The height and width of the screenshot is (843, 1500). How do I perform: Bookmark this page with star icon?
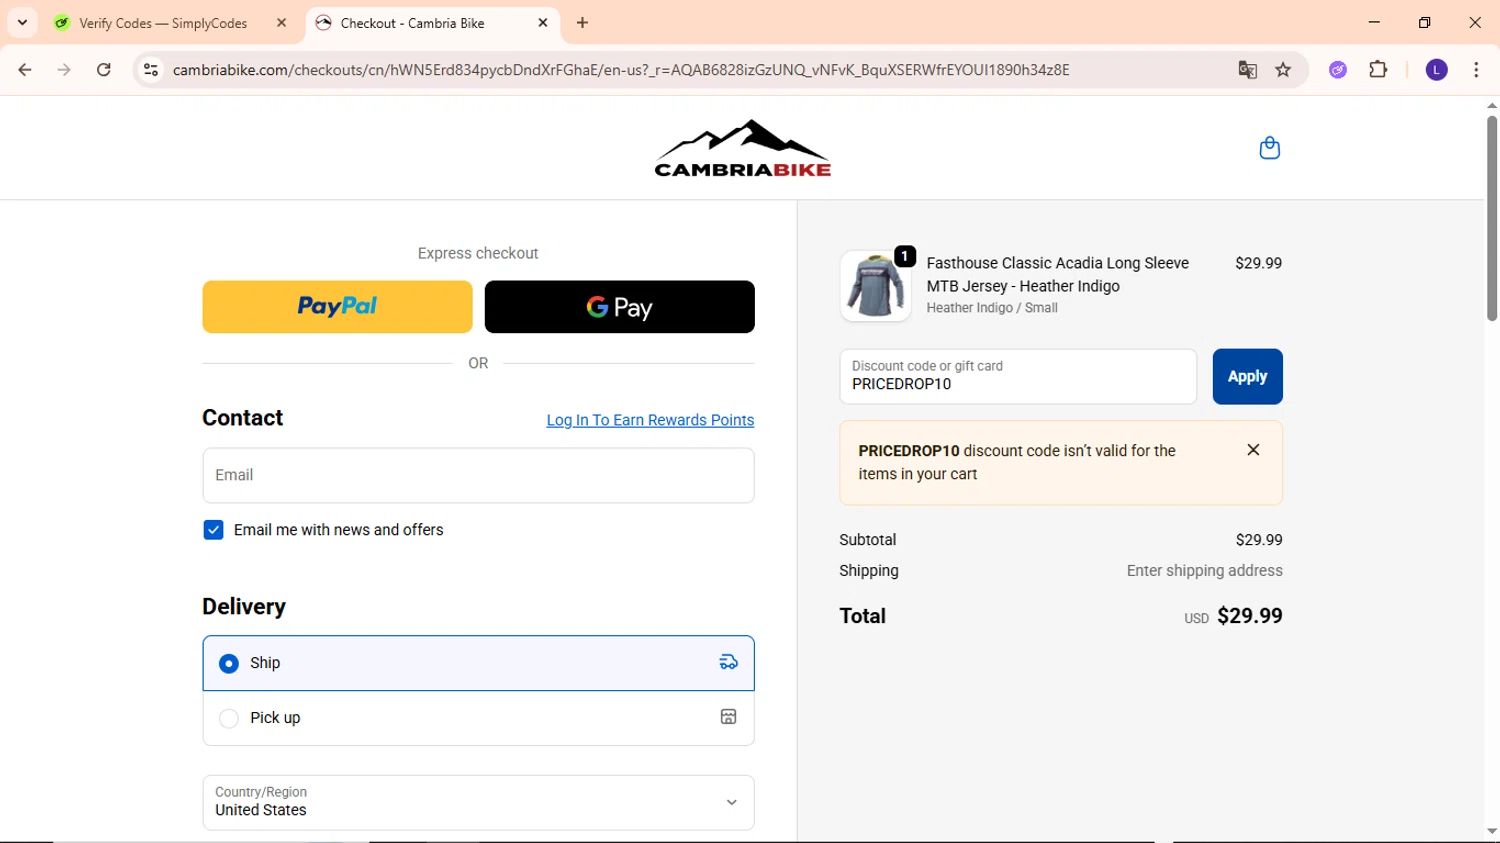tap(1283, 70)
